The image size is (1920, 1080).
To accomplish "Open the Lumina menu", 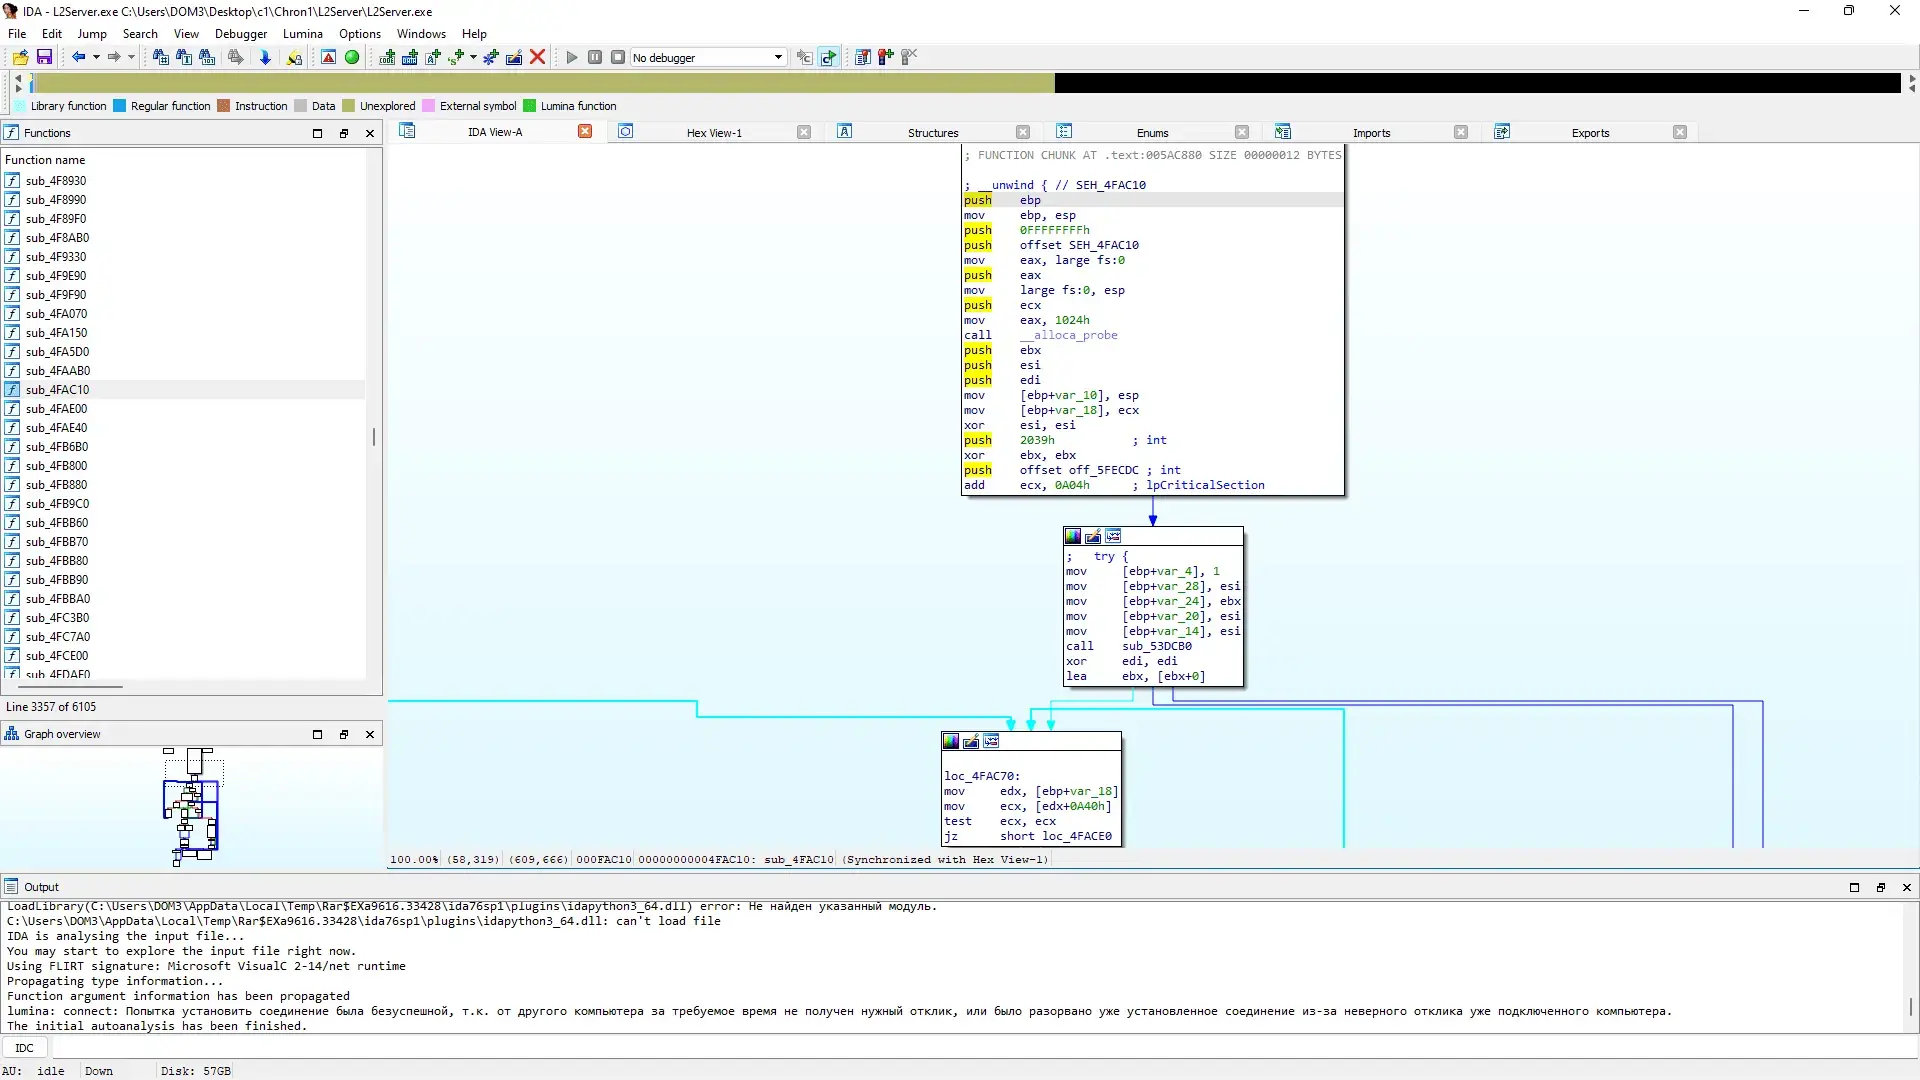I will coord(302,33).
